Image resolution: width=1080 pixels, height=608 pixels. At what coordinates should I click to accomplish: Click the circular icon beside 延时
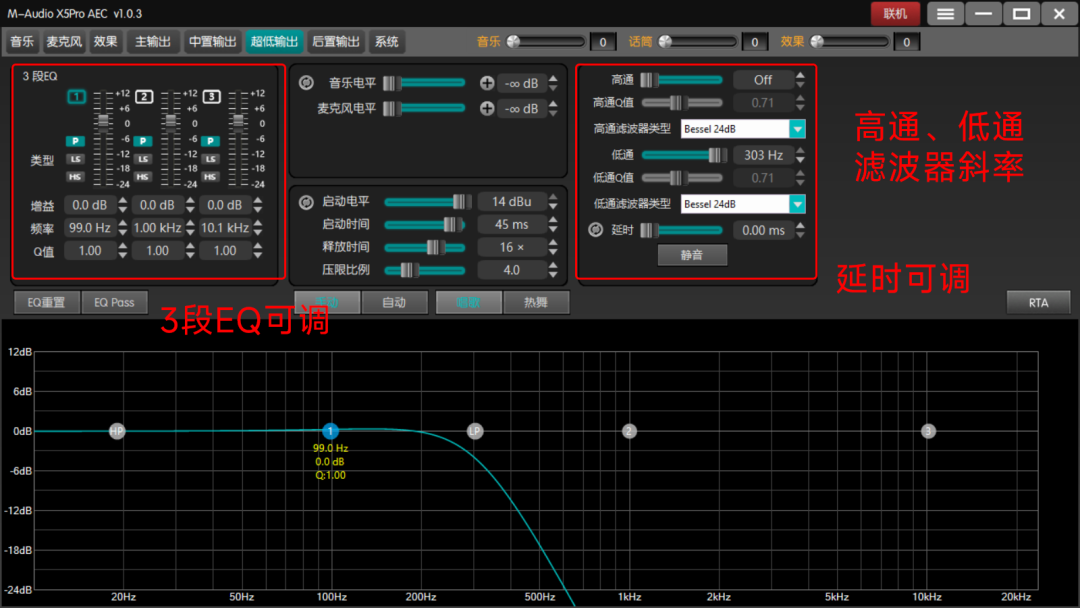pyautogui.click(x=596, y=230)
